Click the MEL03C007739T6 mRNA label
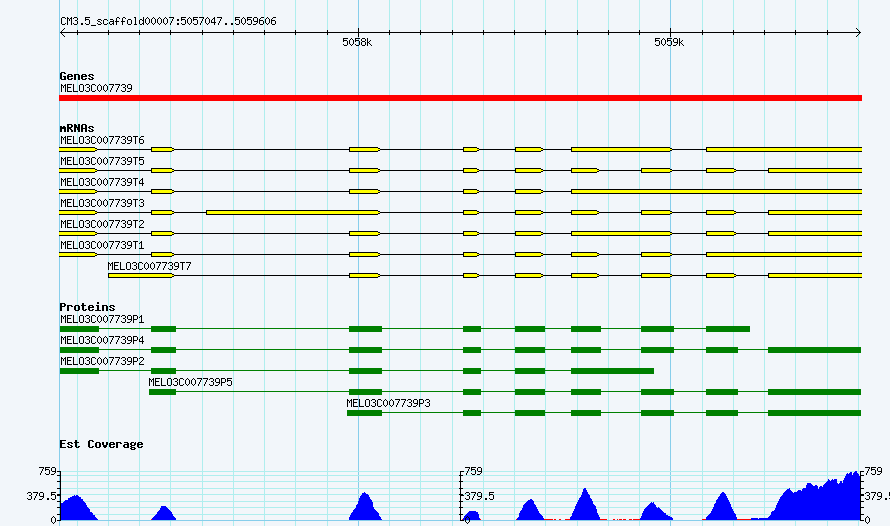The width and height of the screenshot is (890, 526). (102, 140)
